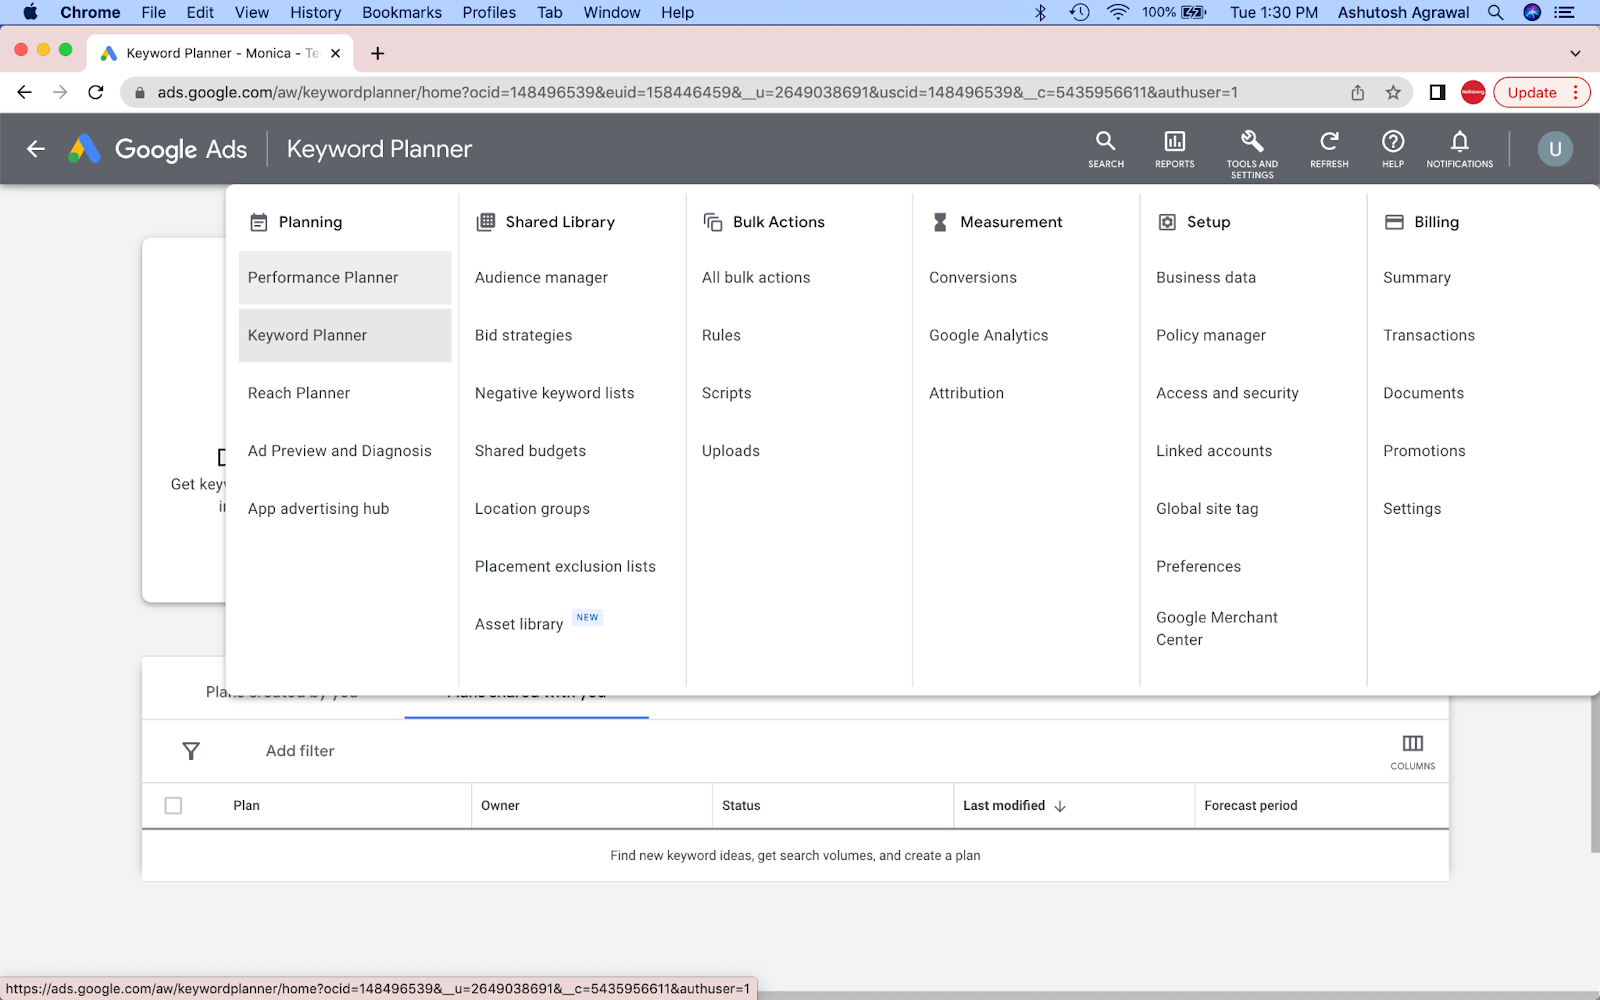
Task: Open Siri from the menu bar
Action: point(1532,12)
